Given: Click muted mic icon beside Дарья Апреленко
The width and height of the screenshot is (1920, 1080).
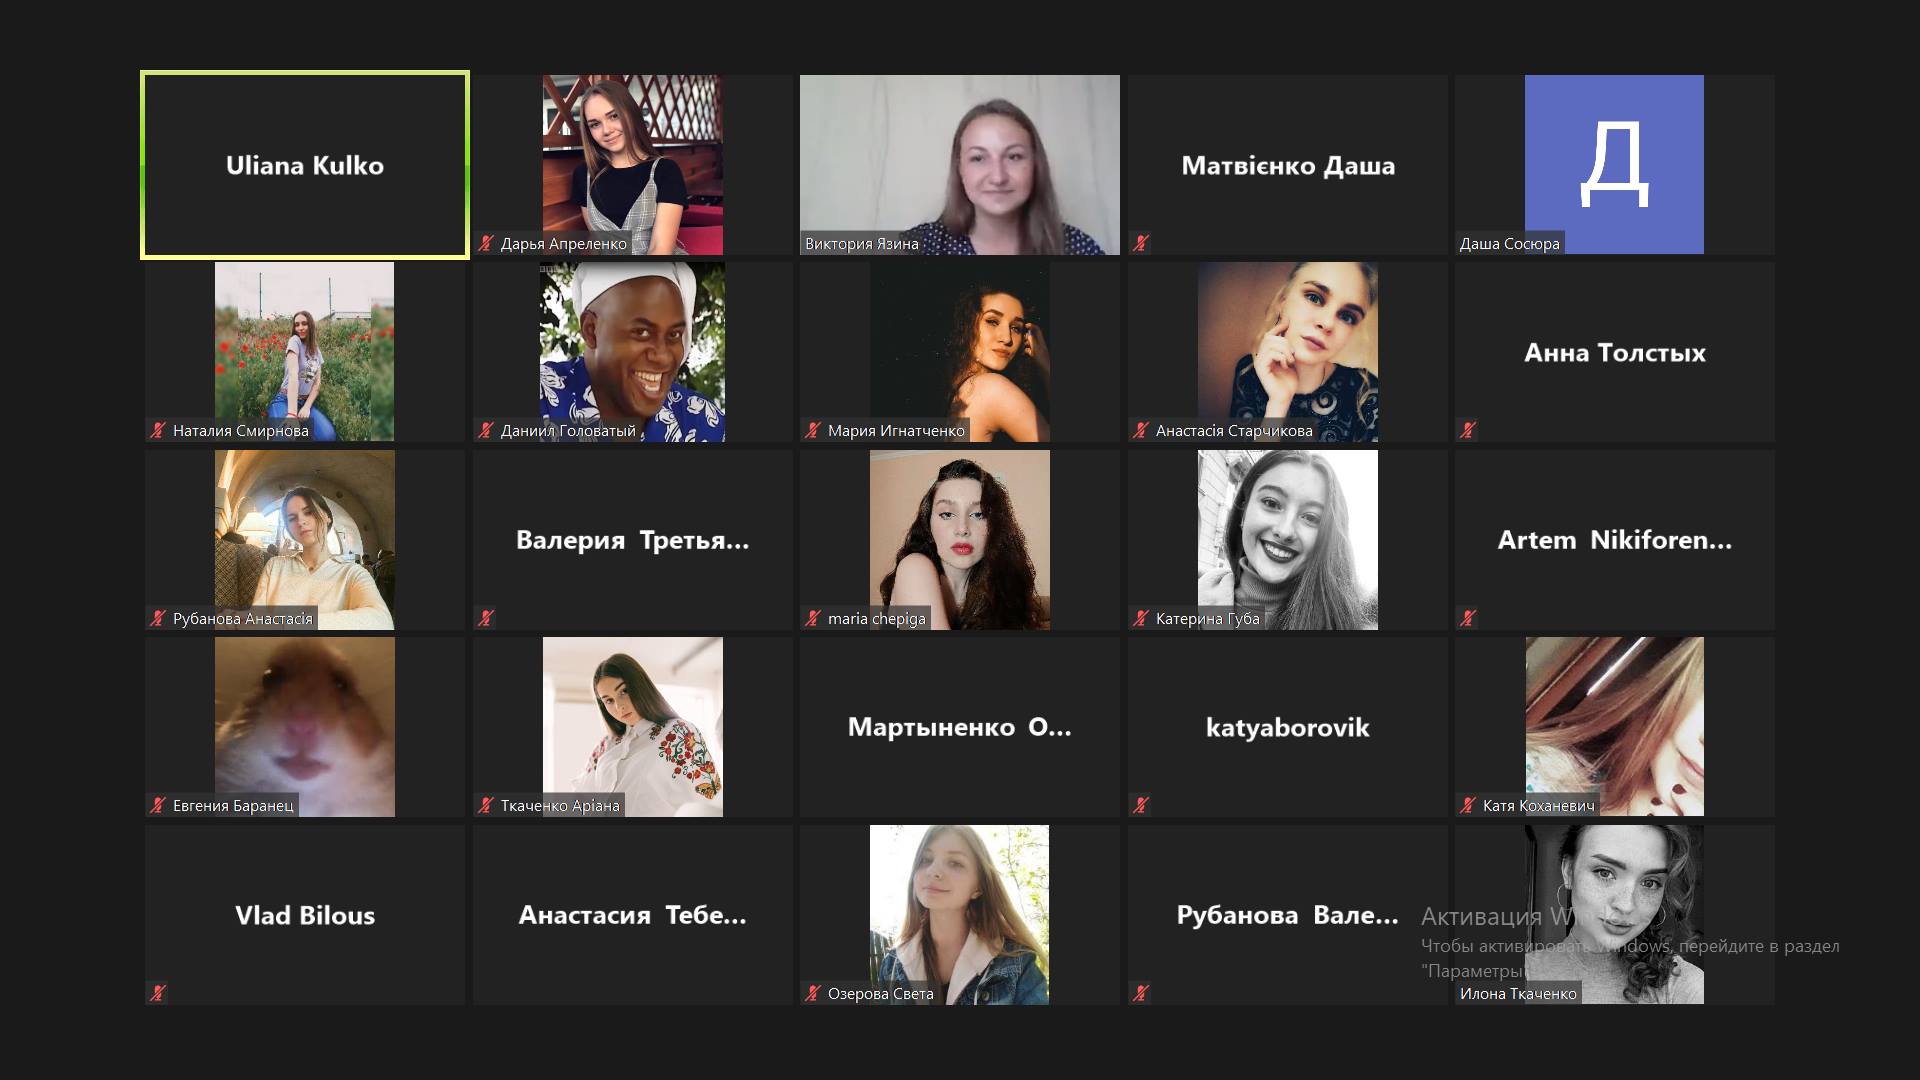Looking at the screenshot, I should point(486,243).
